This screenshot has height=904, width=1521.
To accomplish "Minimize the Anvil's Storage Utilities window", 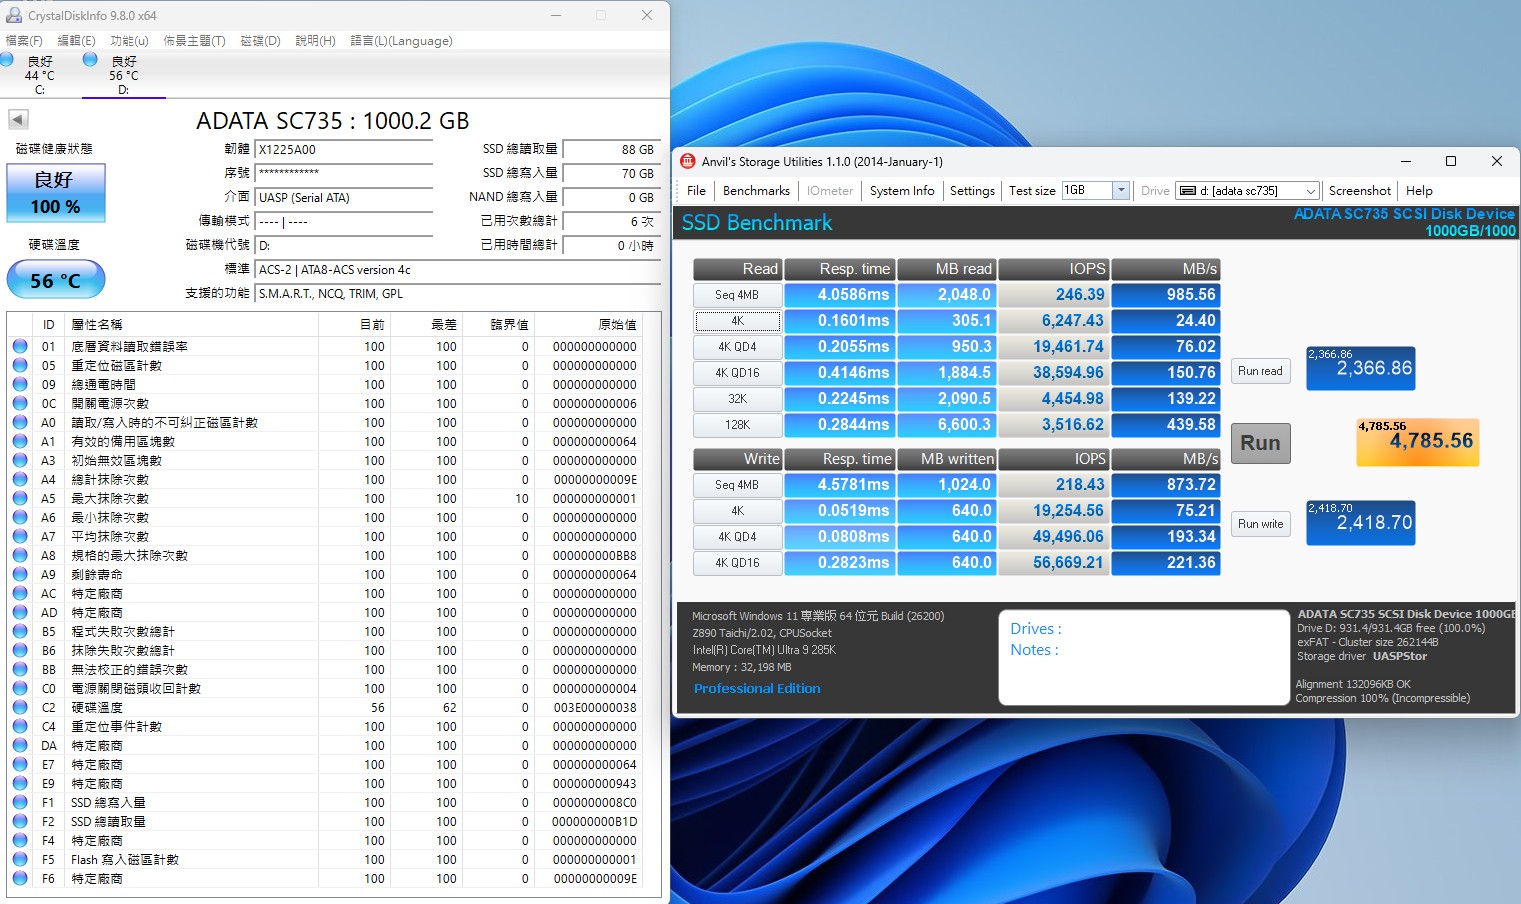I will point(1406,161).
